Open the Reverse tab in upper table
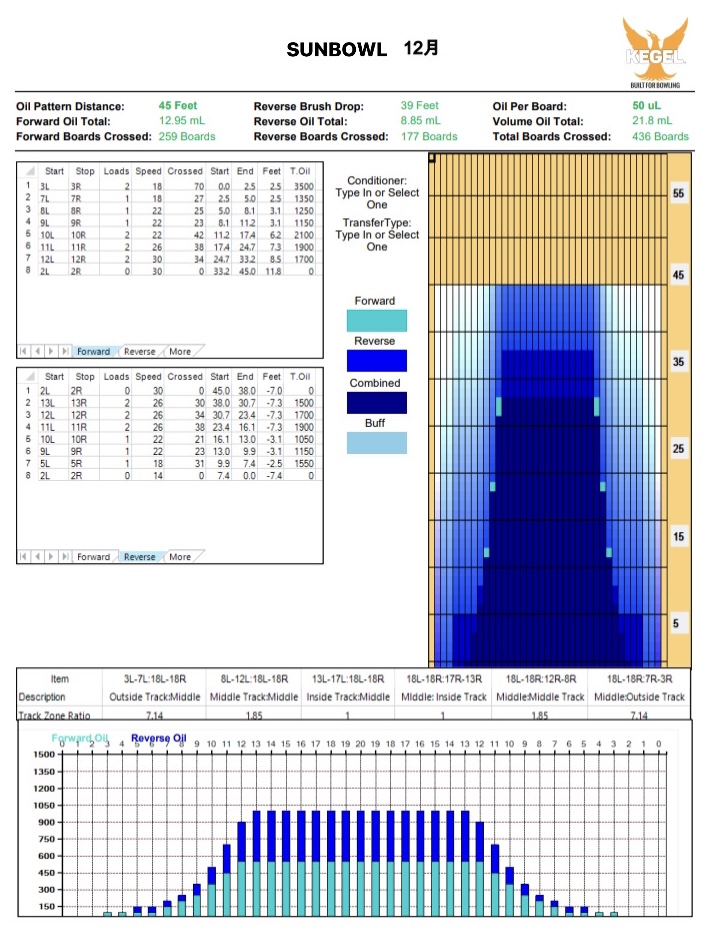 [139, 351]
